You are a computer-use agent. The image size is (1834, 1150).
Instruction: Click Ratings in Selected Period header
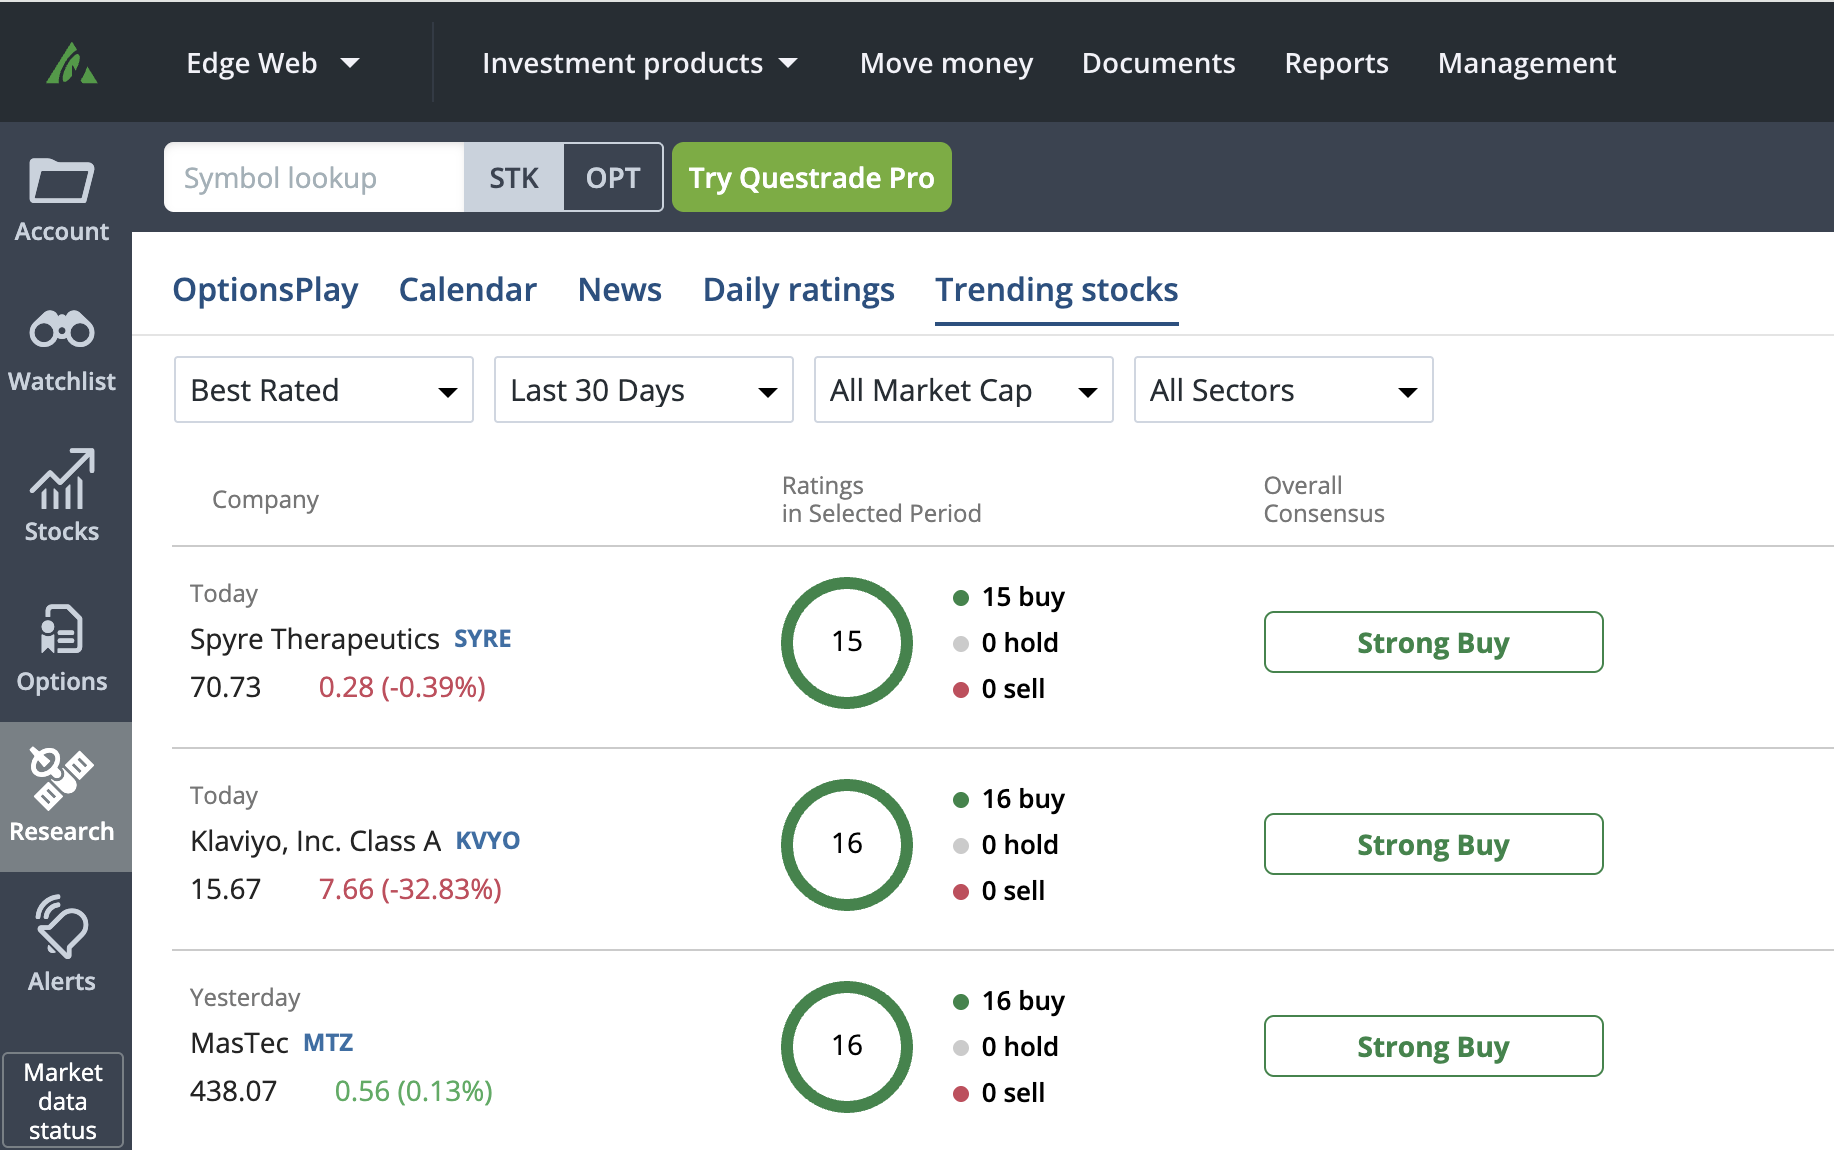[x=881, y=499]
